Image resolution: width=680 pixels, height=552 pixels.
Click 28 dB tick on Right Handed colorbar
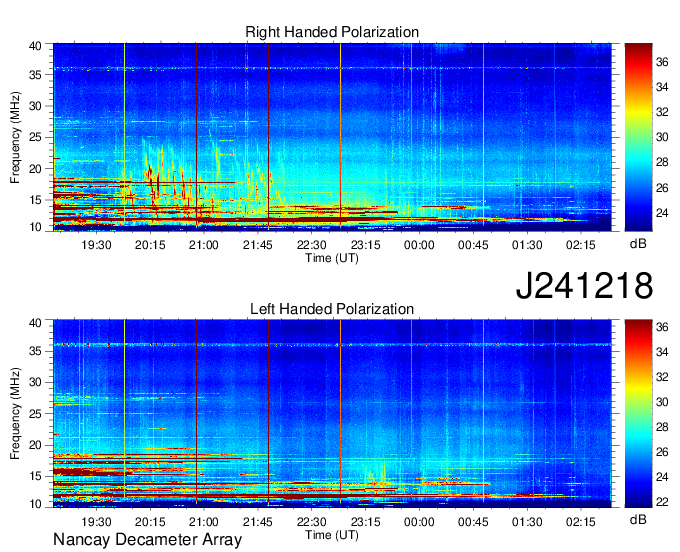662,163
